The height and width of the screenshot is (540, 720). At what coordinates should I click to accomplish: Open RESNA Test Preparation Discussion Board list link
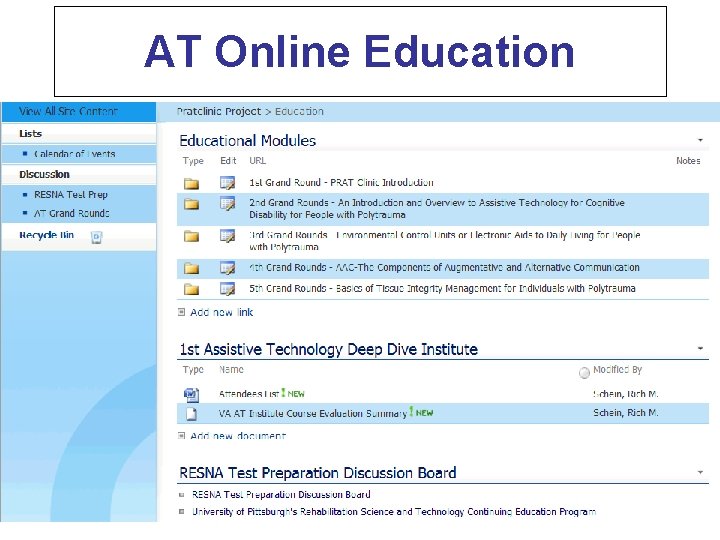coord(281,495)
